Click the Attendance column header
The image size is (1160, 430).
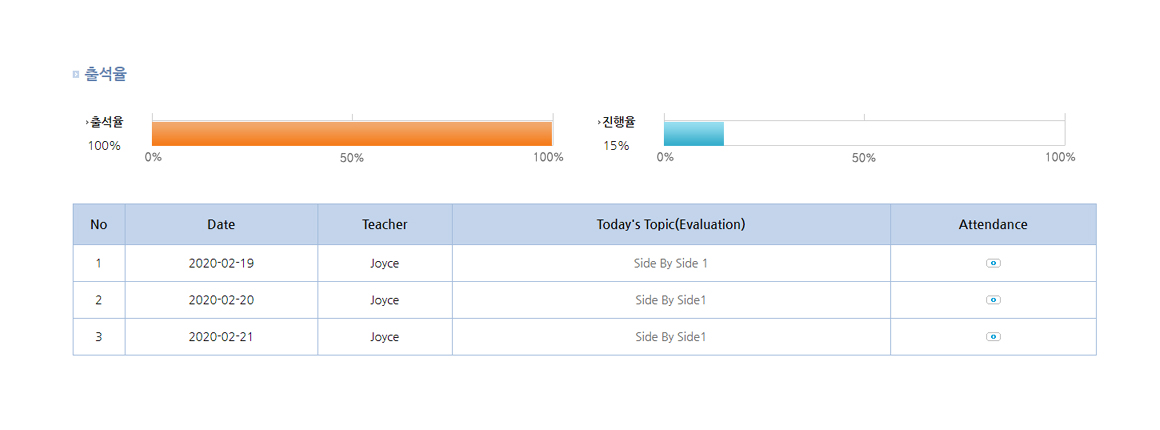(x=993, y=225)
